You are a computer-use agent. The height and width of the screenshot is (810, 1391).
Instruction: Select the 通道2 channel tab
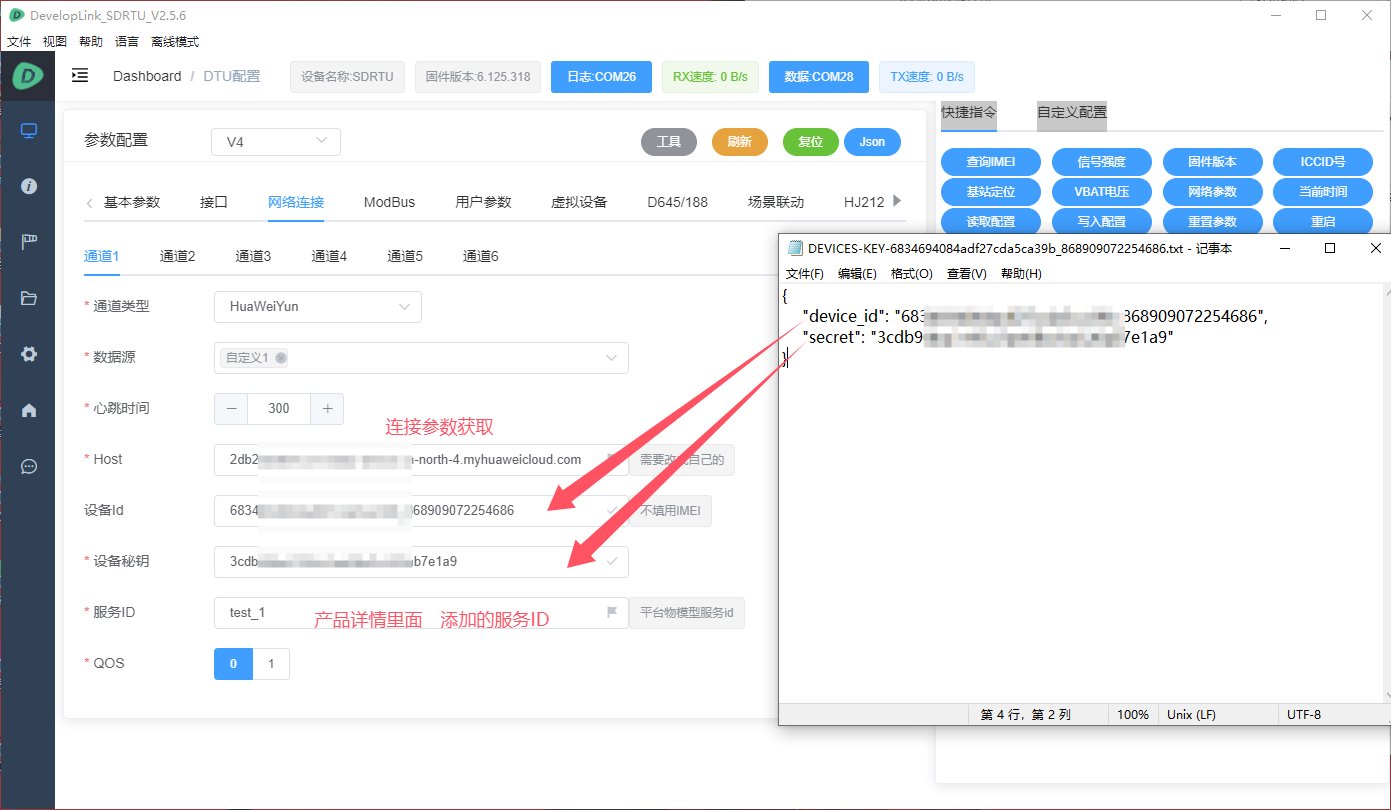coord(177,256)
